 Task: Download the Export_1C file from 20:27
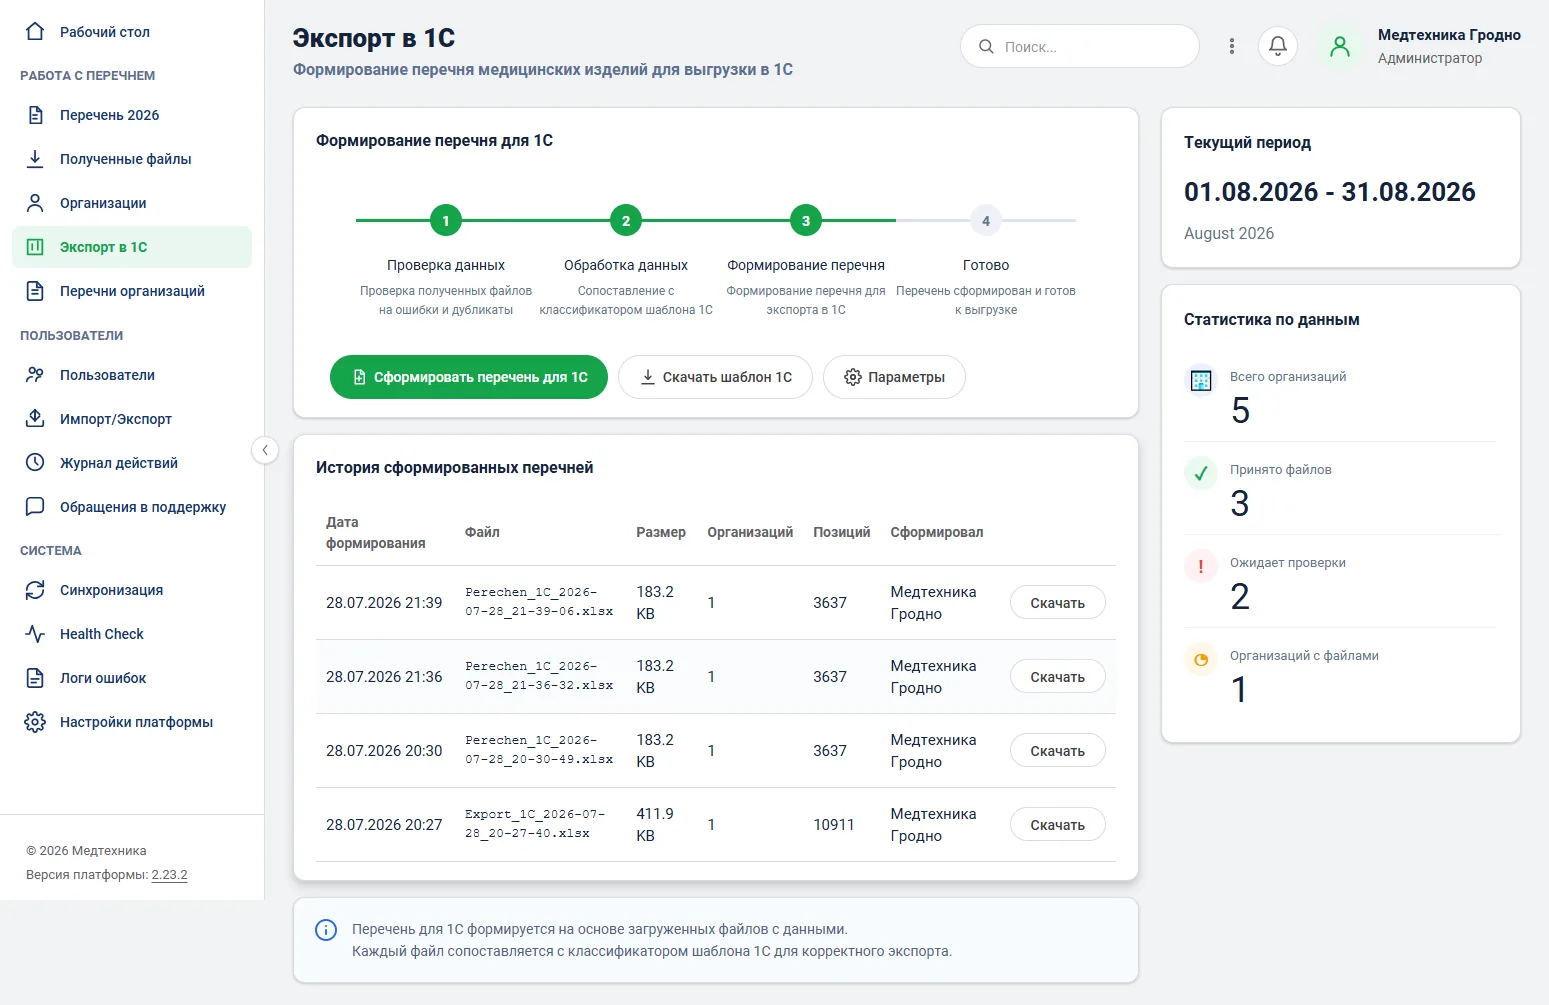tap(1057, 825)
